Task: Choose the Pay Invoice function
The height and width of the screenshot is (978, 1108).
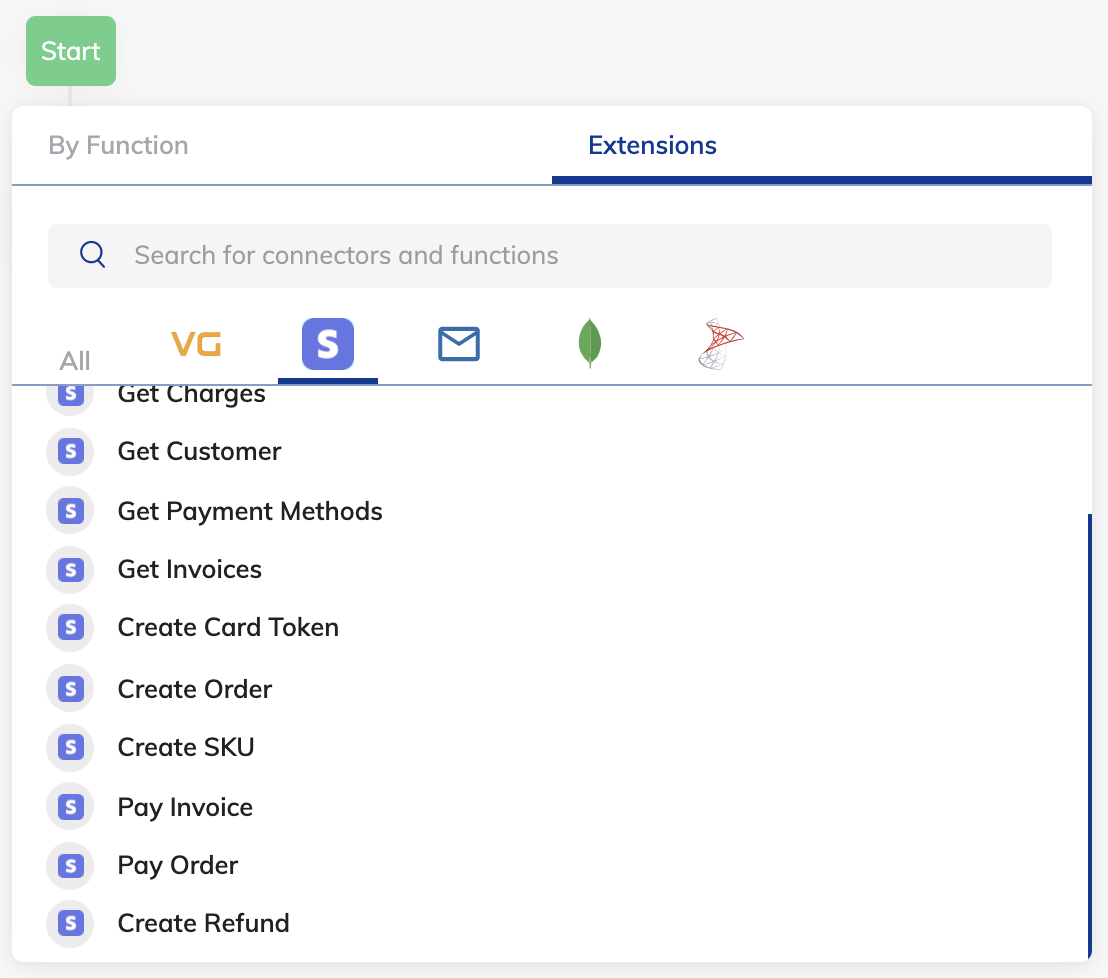Action: [x=185, y=808]
